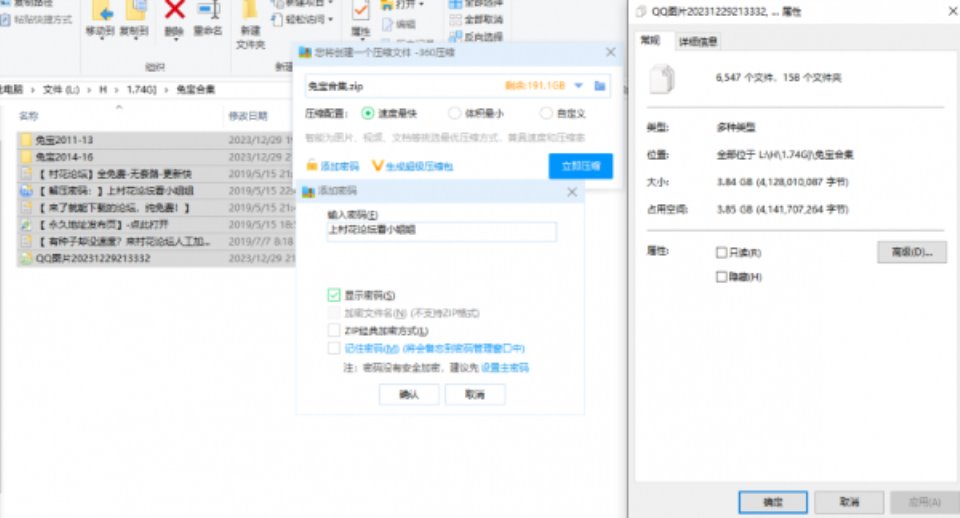Sort by the 修改日期 column header
This screenshot has height=518, width=960.
(x=248, y=116)
